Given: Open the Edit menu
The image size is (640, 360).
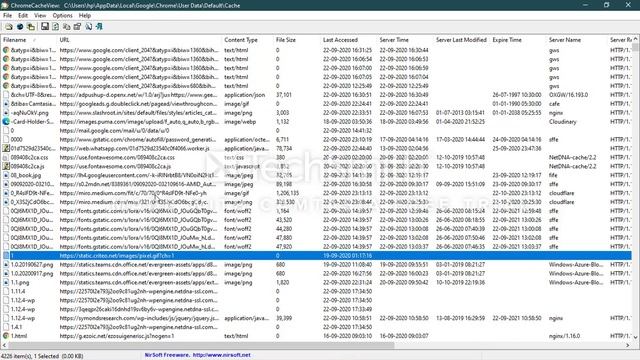Looking at the screenshot, I should (x=23, y=16).
